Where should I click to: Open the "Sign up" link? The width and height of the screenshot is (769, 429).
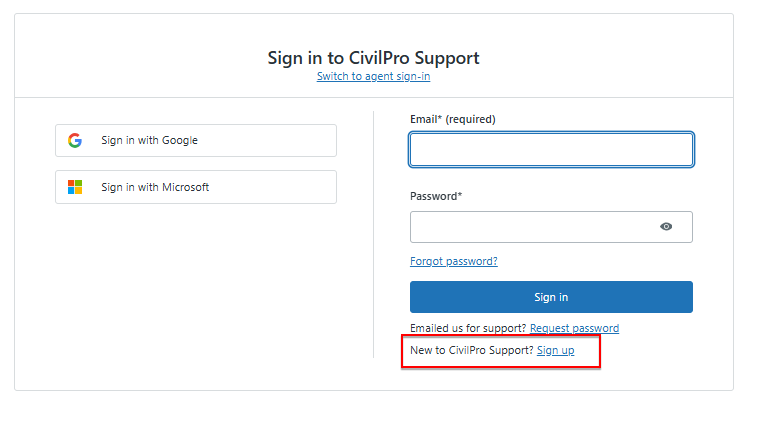point(555,351)
